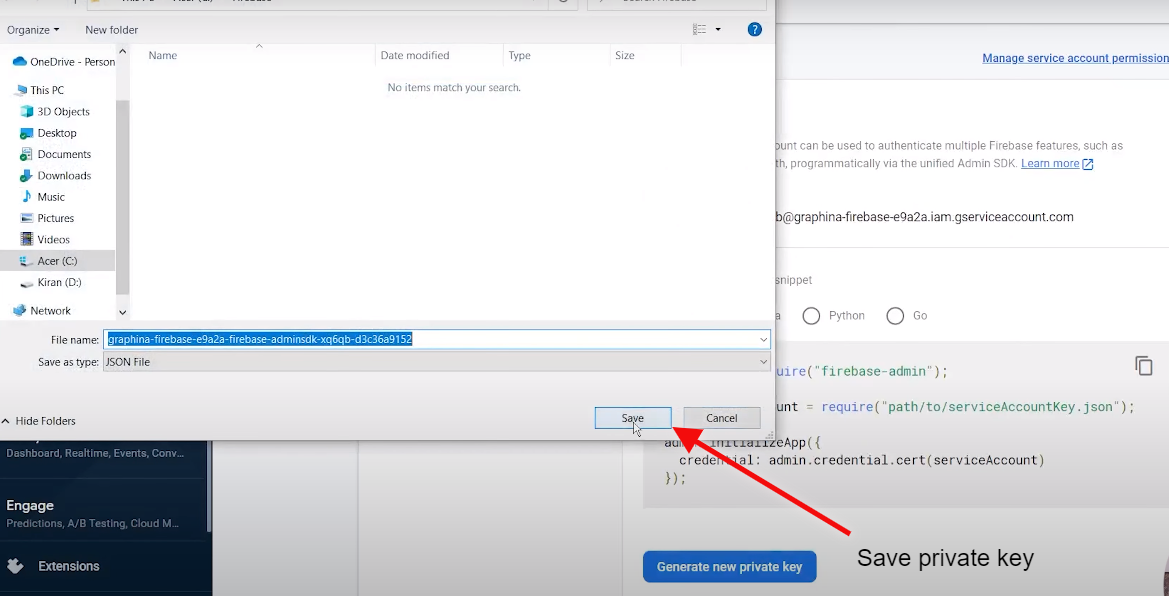Open the File name history dropdown arrow
Screen dimensions: 1169x596
pyautogui.click(x=763, y=340)
